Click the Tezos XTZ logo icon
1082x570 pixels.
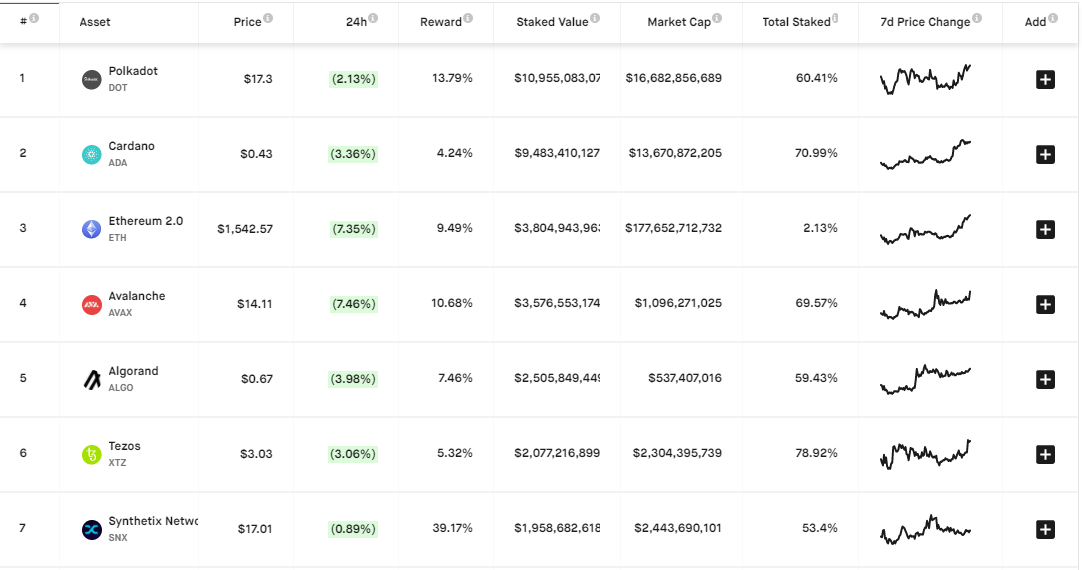[x=92, y=455]
